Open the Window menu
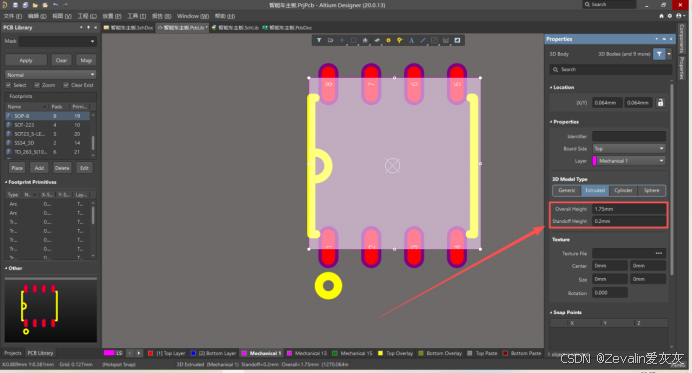Image resolution: width=692 pixels, height=373 pixels. pos(193,16)
